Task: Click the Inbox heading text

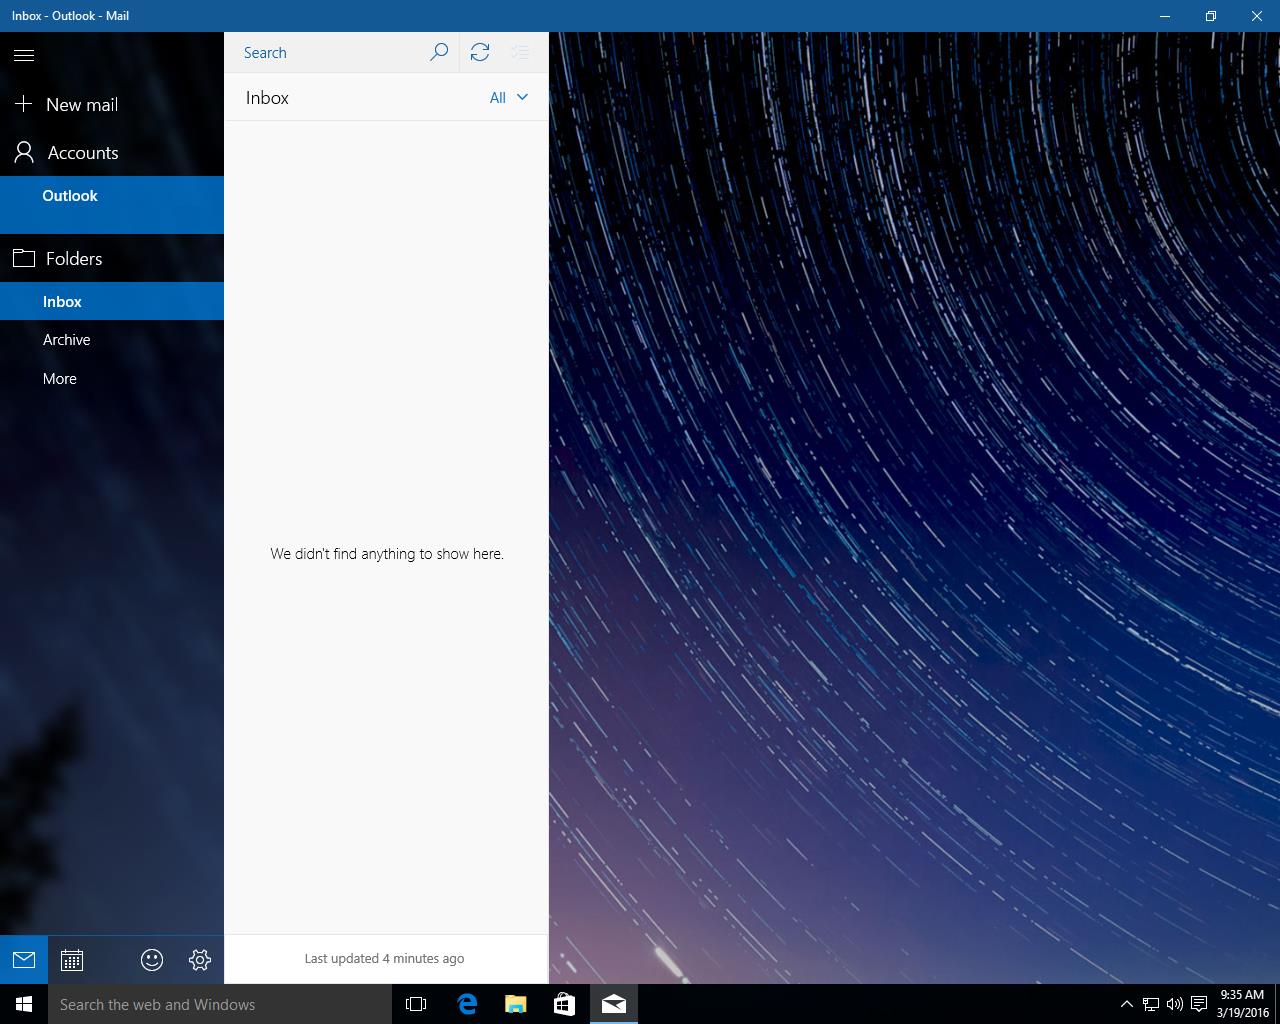Action: coord(267,98)
